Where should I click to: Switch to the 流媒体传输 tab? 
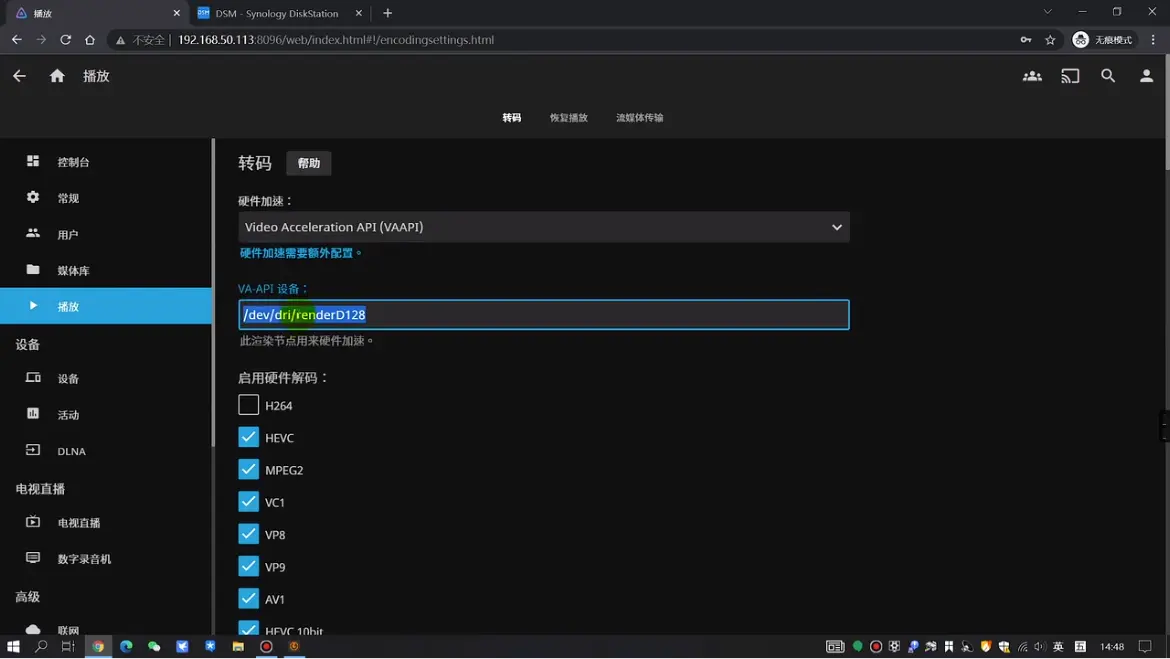[x=639, y=118]
